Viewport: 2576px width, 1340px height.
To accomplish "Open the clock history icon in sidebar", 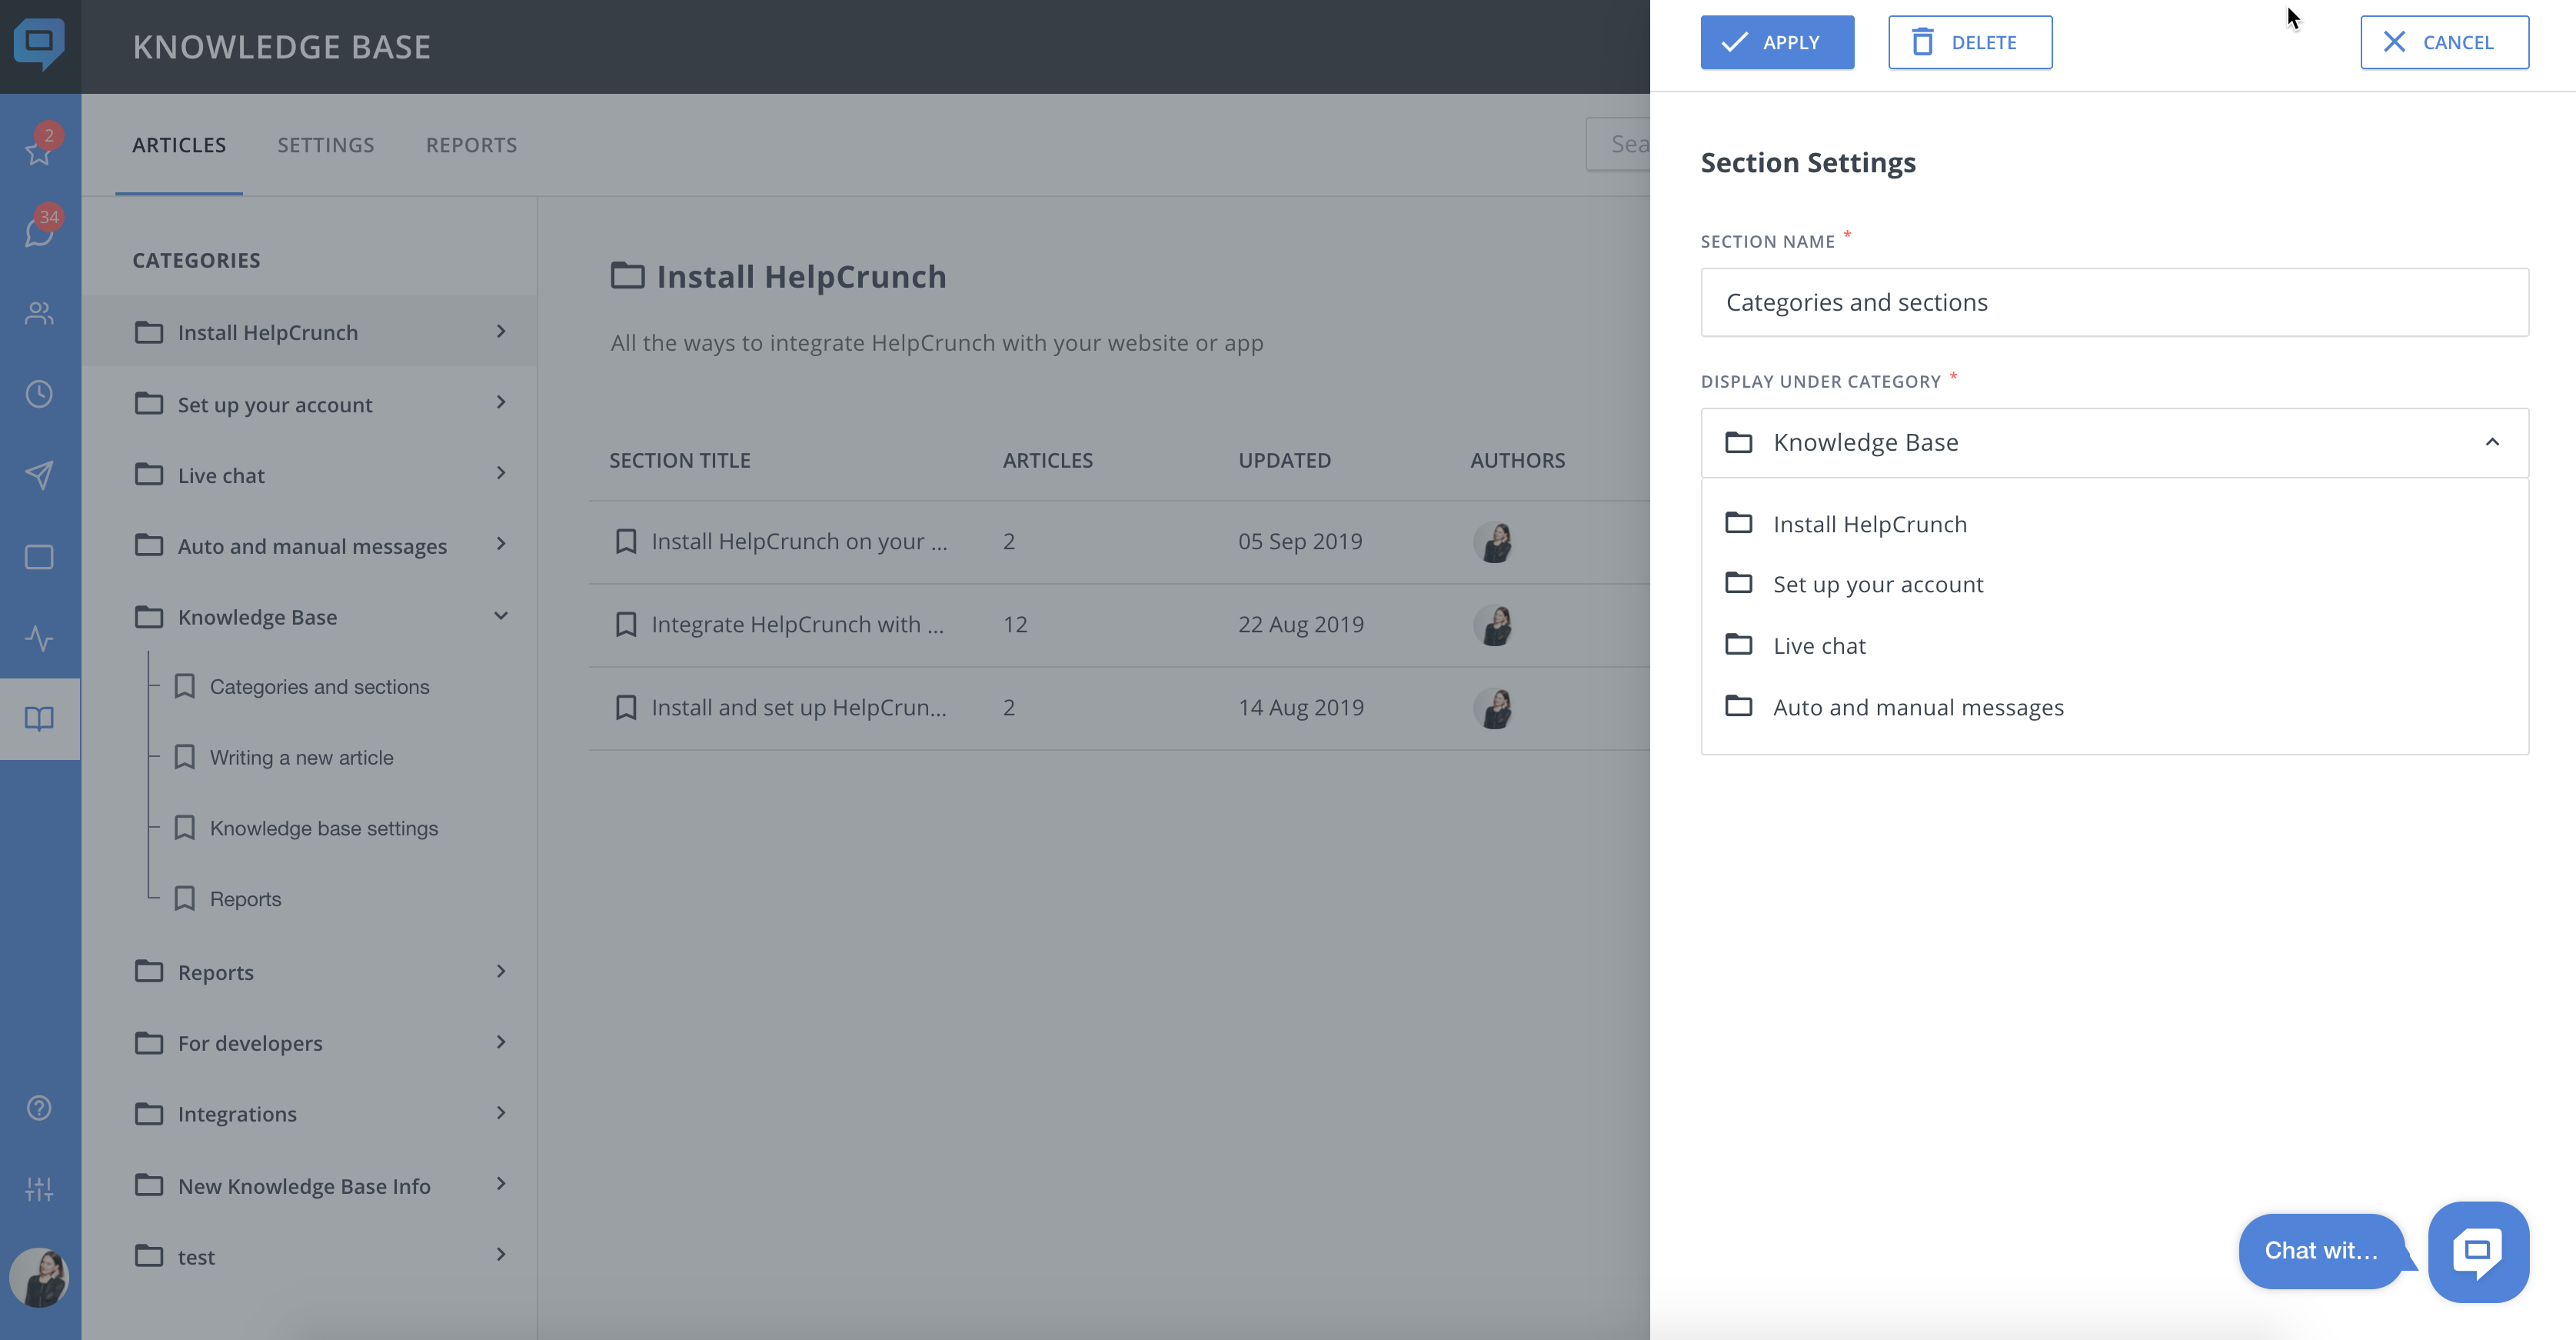I will coord(39,394).
